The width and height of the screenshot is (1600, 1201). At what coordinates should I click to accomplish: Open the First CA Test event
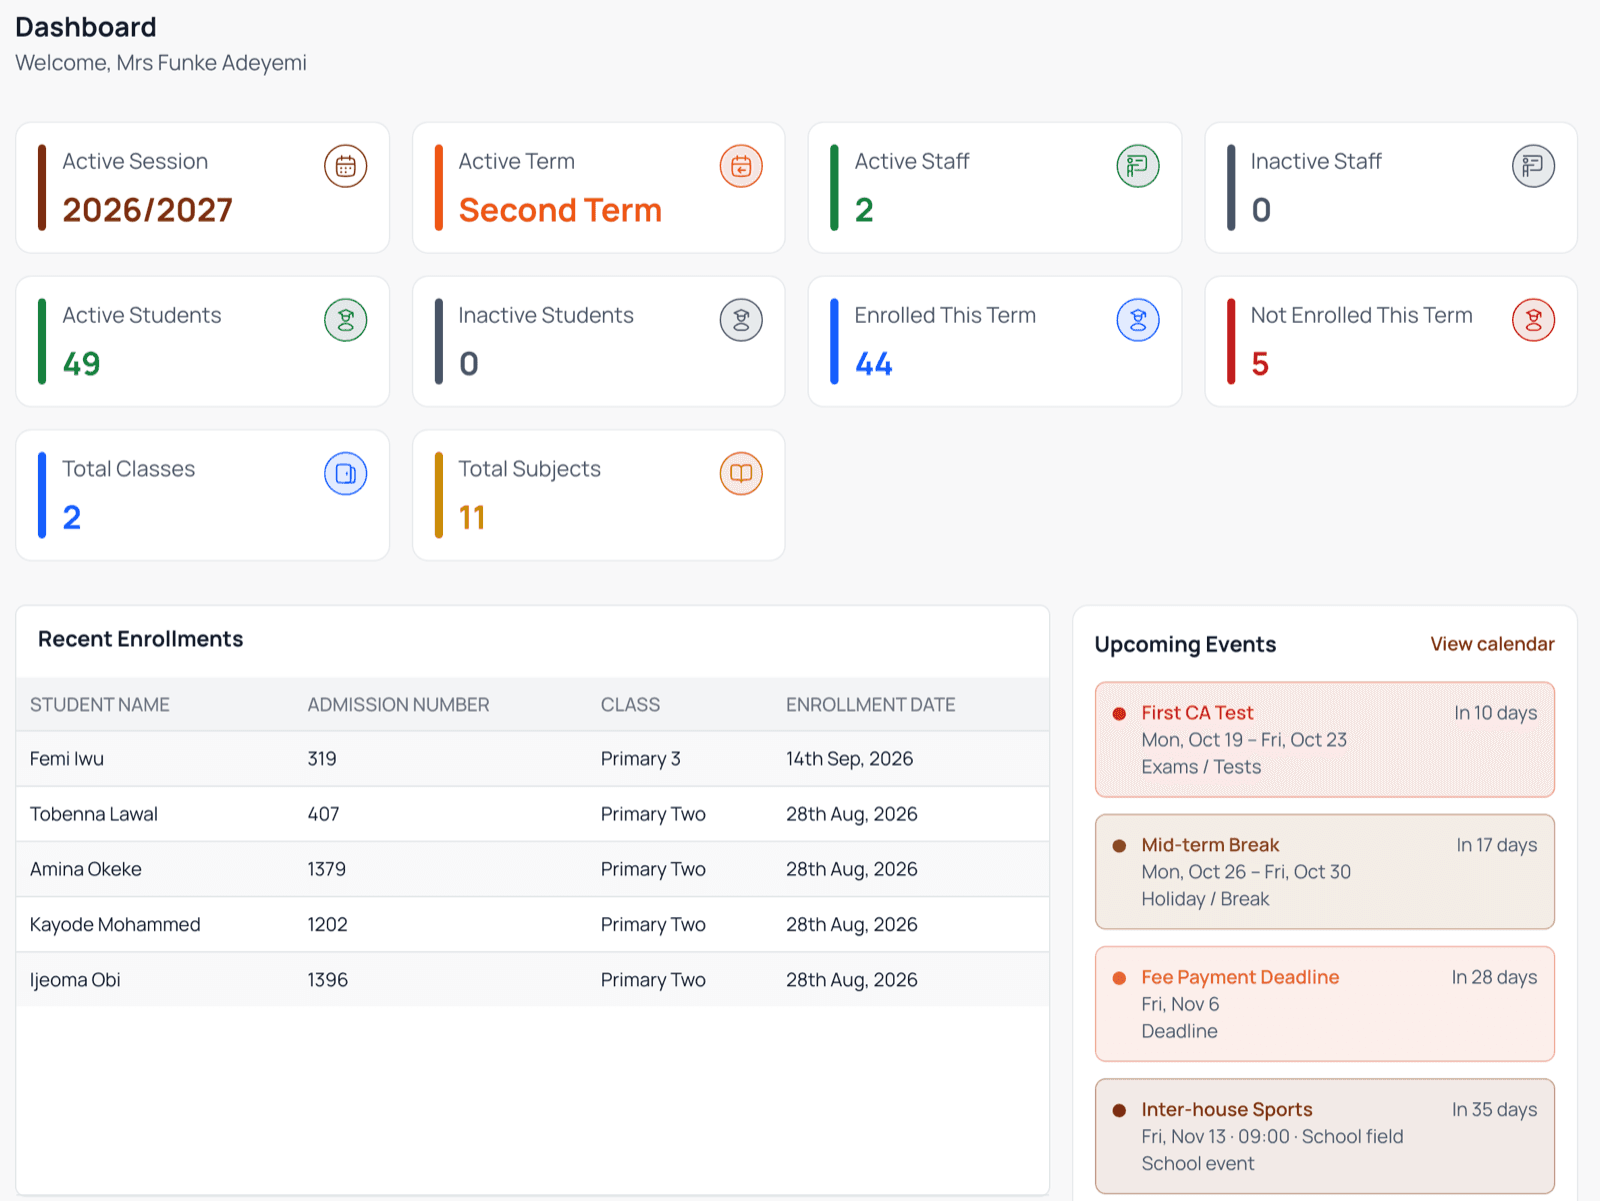(1325, 740)
